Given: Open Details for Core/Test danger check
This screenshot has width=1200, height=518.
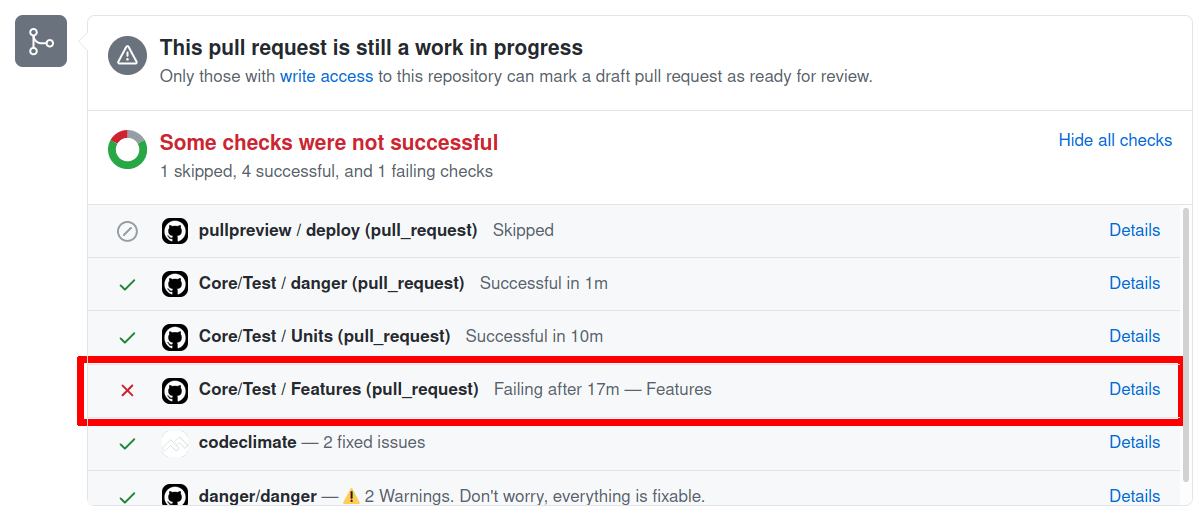Looking at the screenshot, I should coord(1134,283).
